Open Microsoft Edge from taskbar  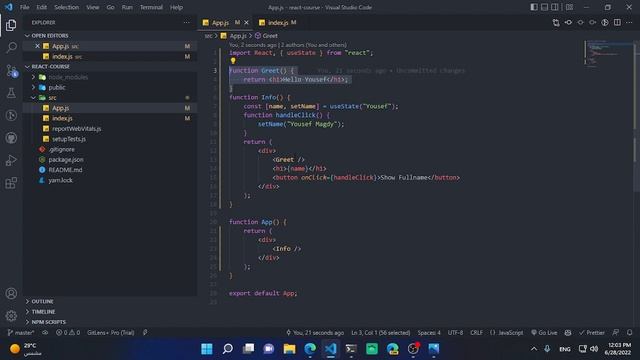(x=310, y=349)
